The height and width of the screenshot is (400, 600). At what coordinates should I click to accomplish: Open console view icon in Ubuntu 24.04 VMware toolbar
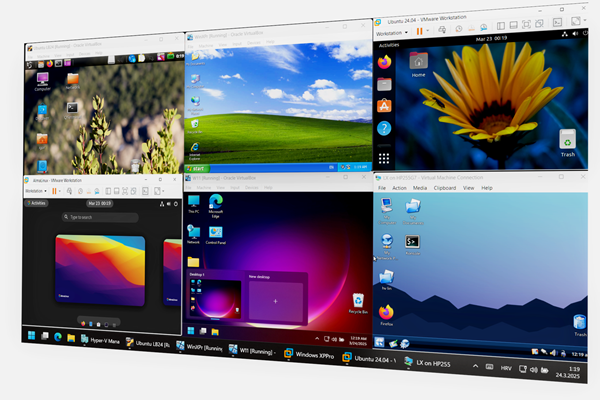558,22
